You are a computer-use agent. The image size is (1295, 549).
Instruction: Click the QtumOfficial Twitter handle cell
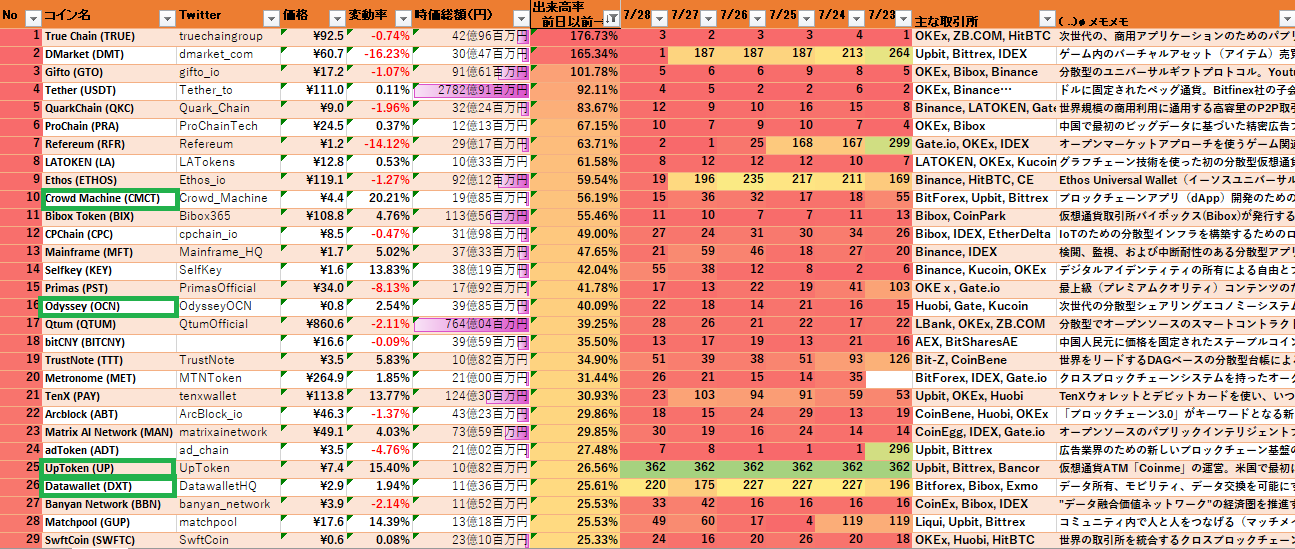[x=227, y=324]
